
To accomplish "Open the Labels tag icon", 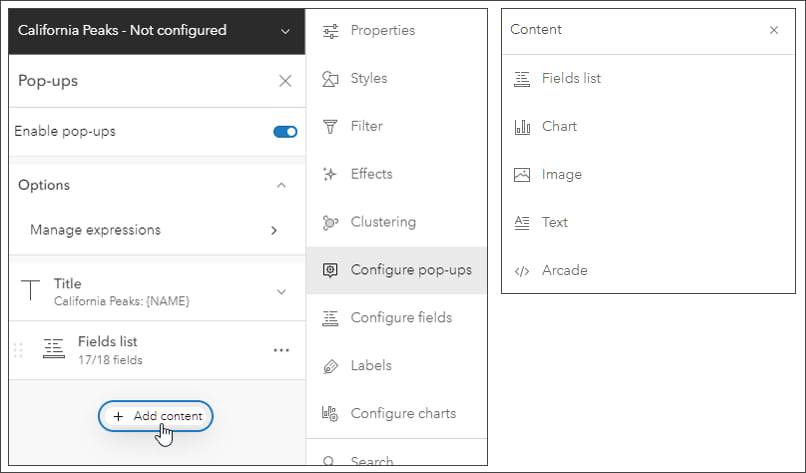I will pos(330,366).
